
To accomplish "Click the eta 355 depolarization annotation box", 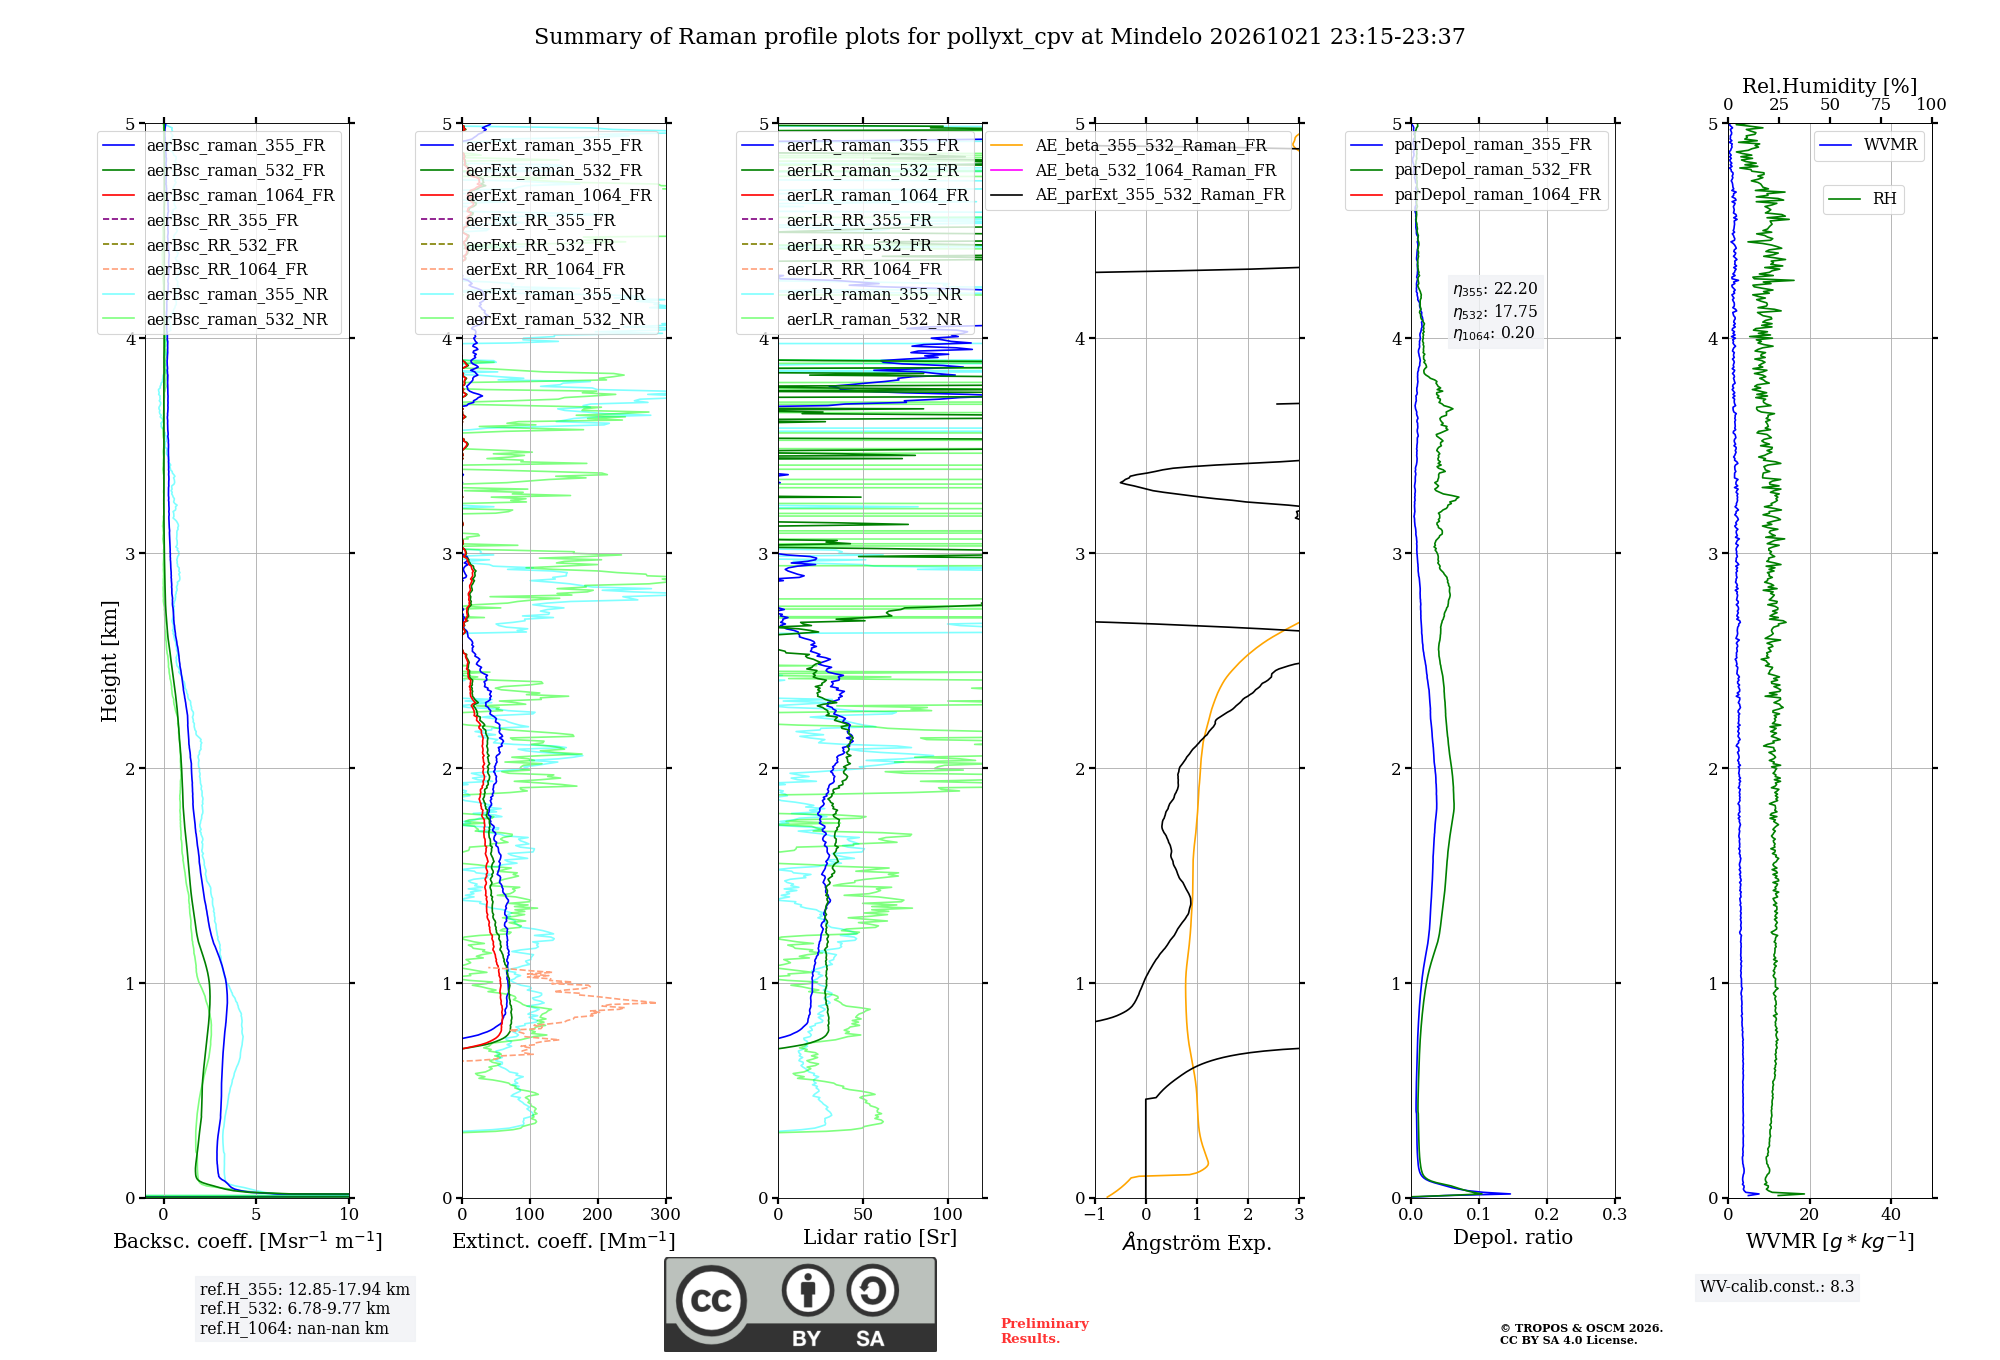I will 1495,311.
